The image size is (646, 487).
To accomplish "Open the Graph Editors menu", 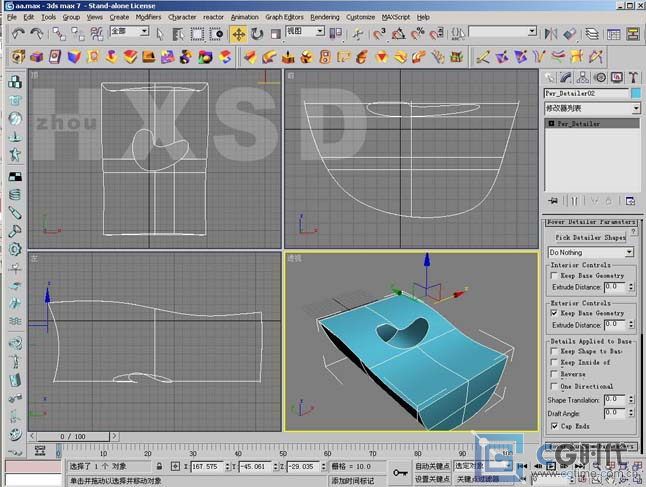I will [284, 17].
